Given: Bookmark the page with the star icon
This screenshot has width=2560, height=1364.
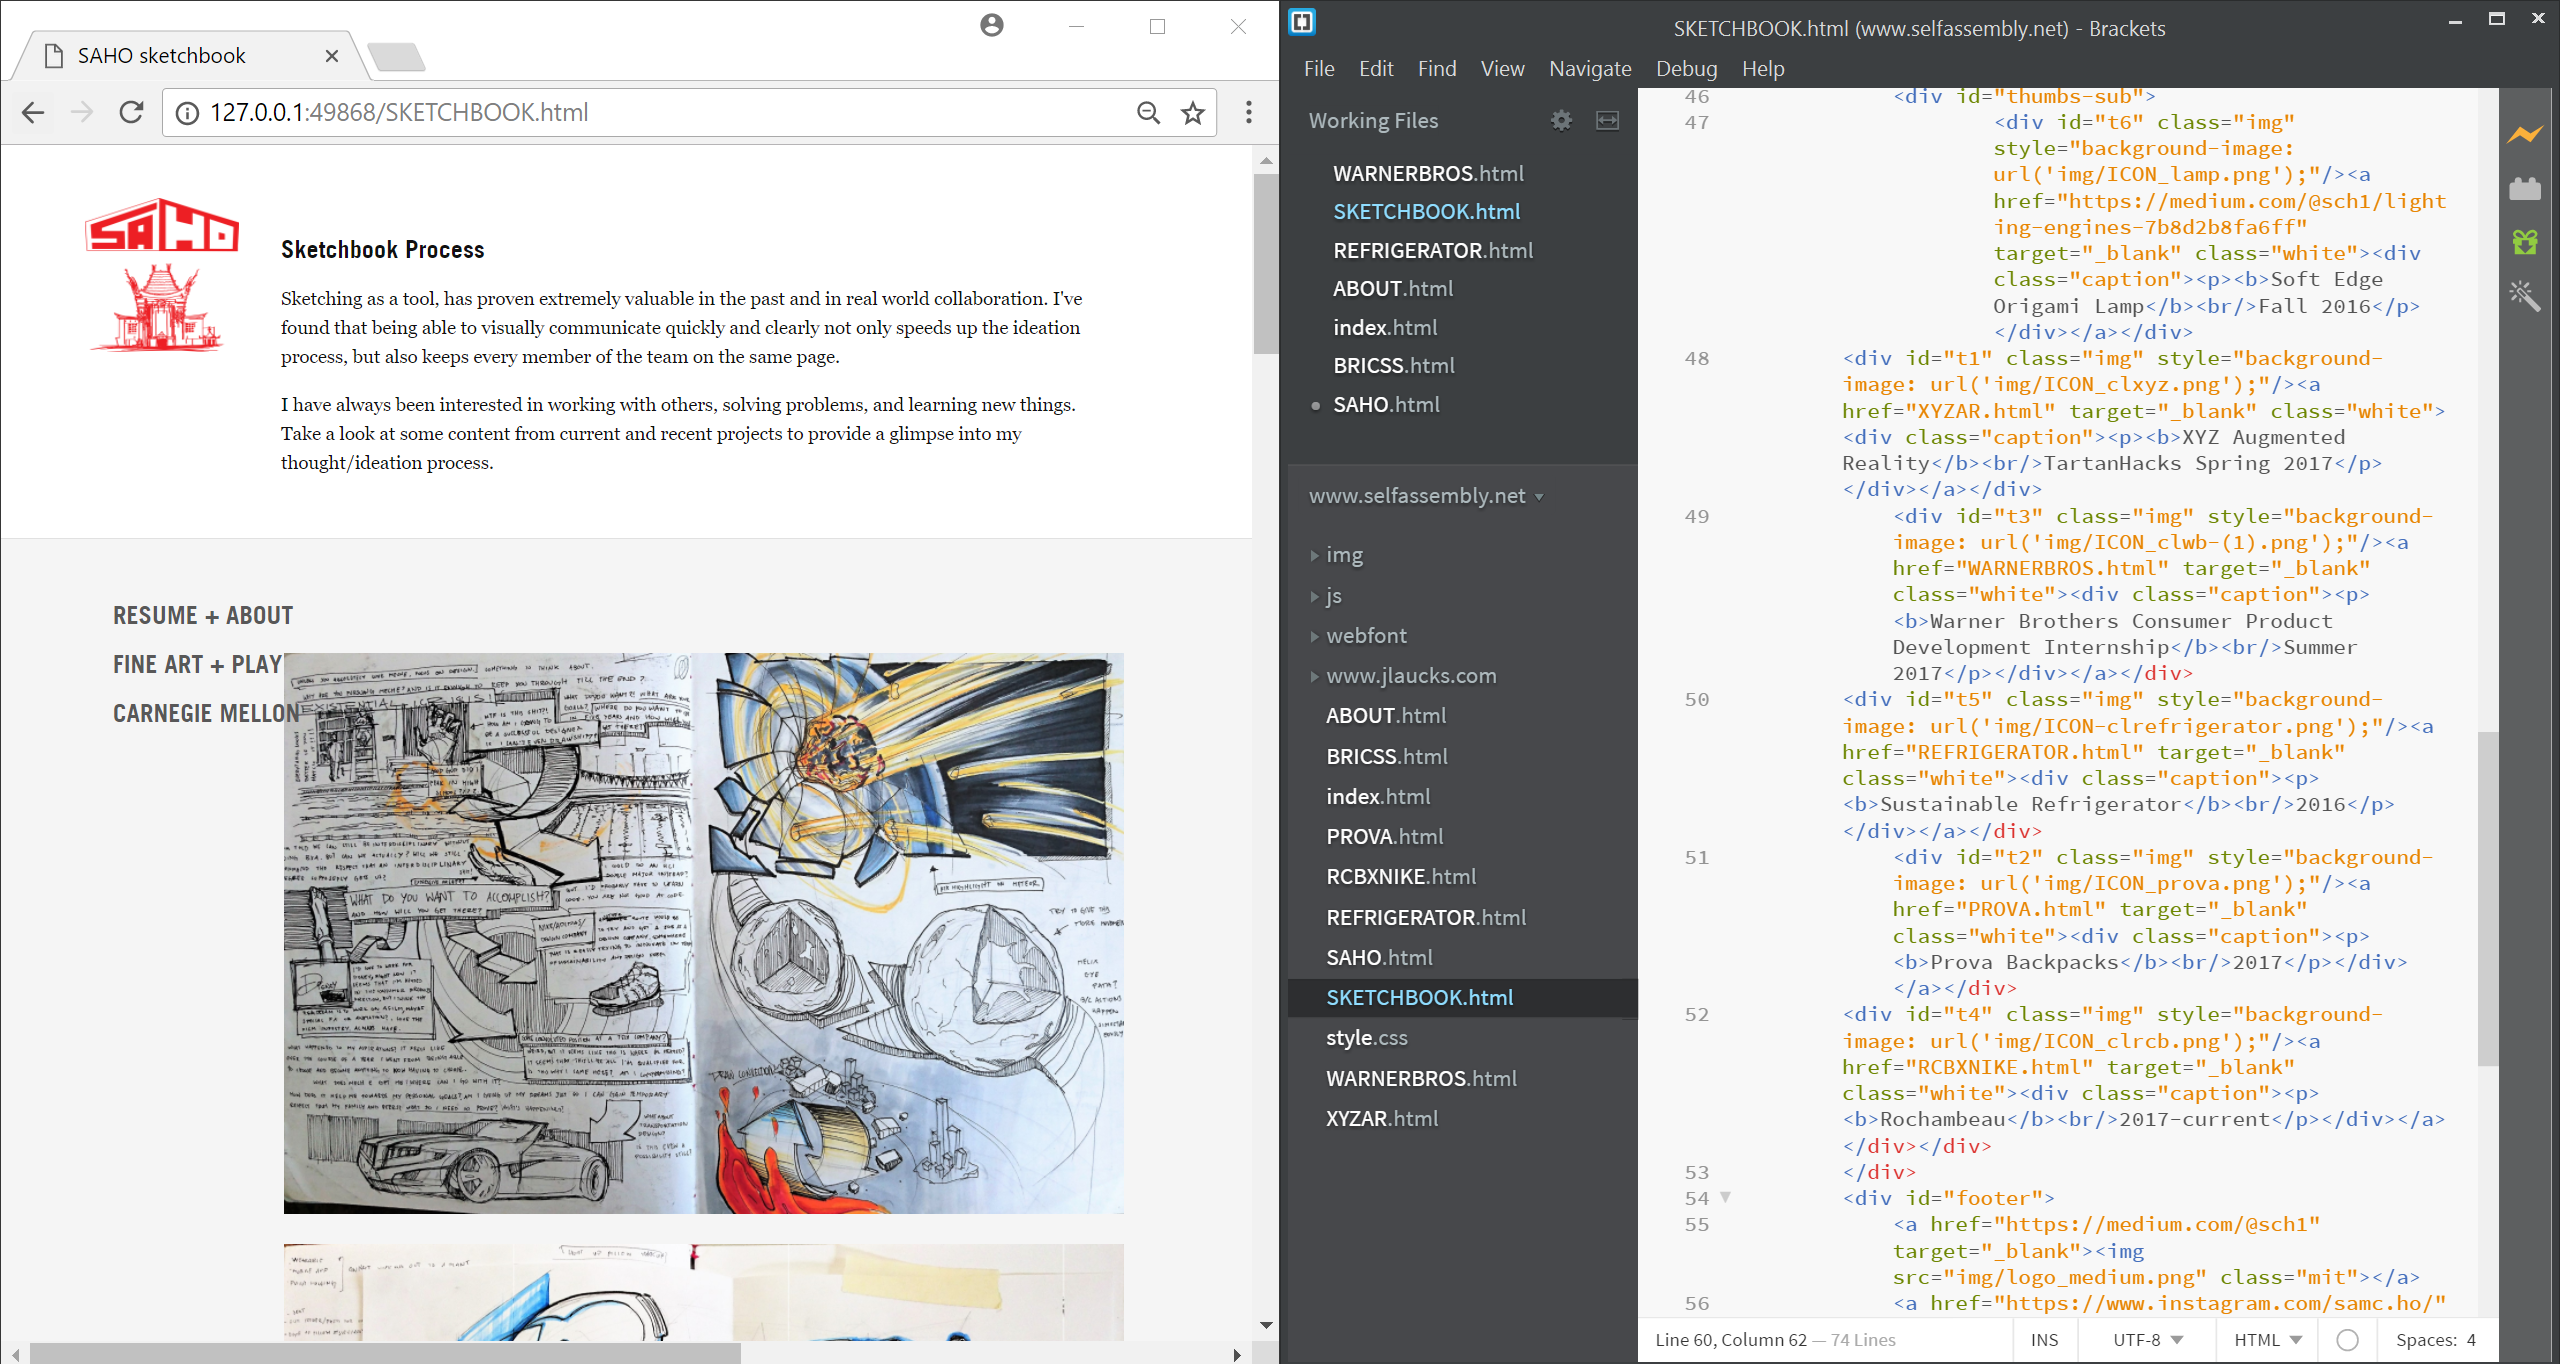Looking at the screenshot, I should [1192, 112].
